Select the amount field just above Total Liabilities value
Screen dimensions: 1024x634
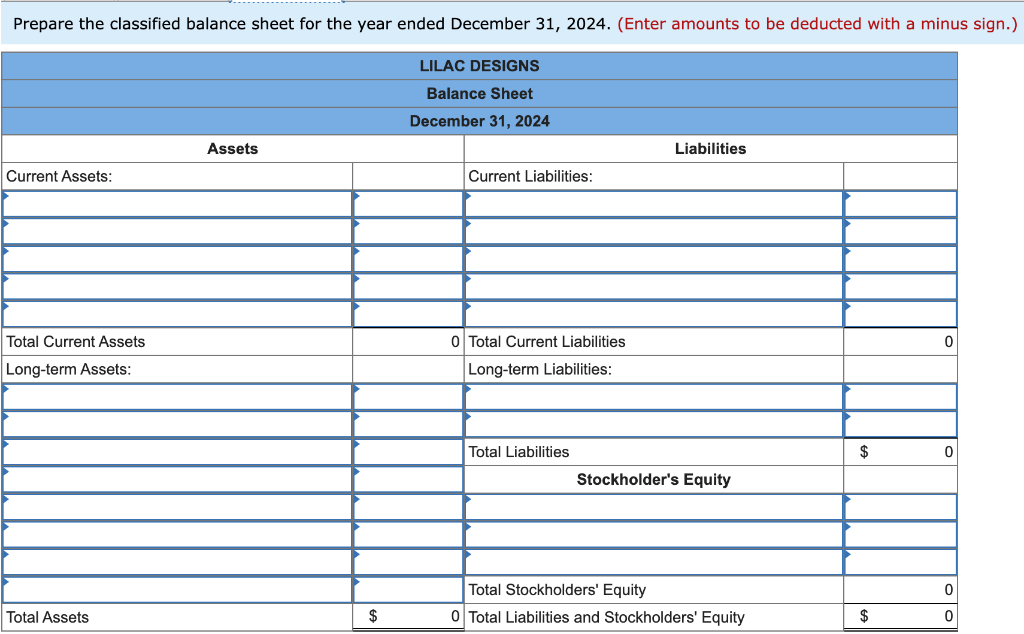click(x=901, y=424)
